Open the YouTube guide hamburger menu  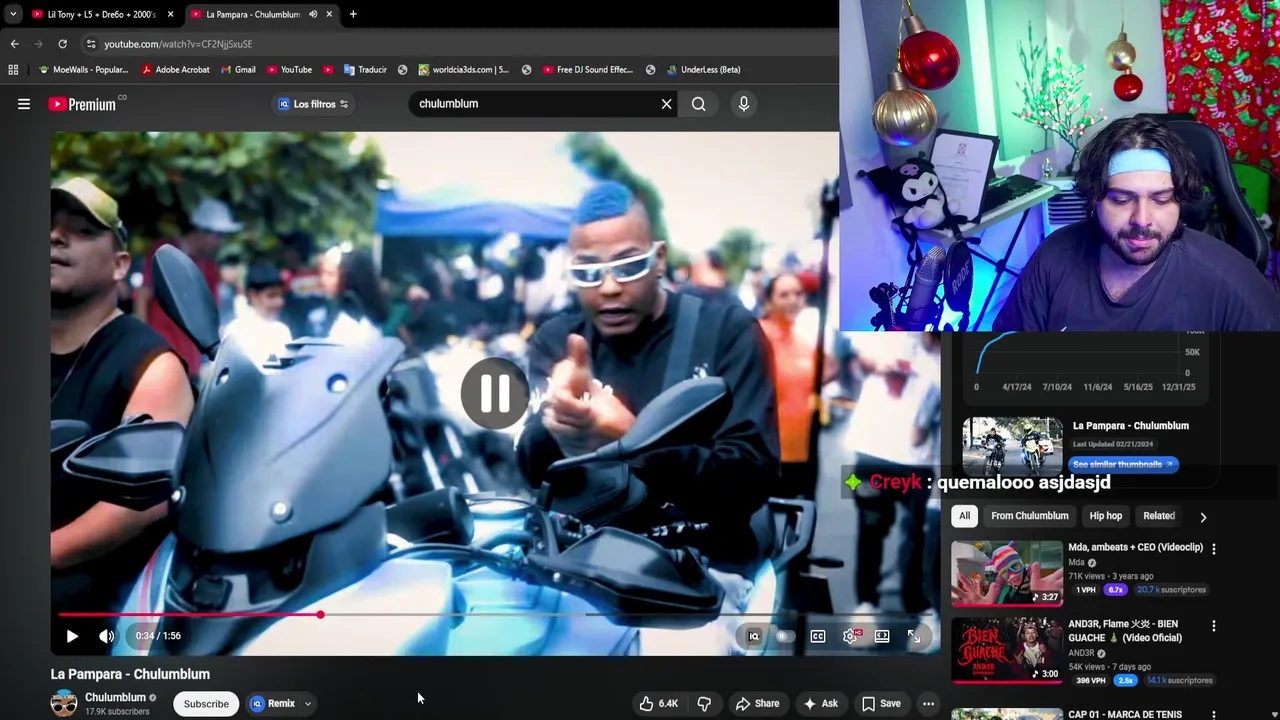pos(24,104)
